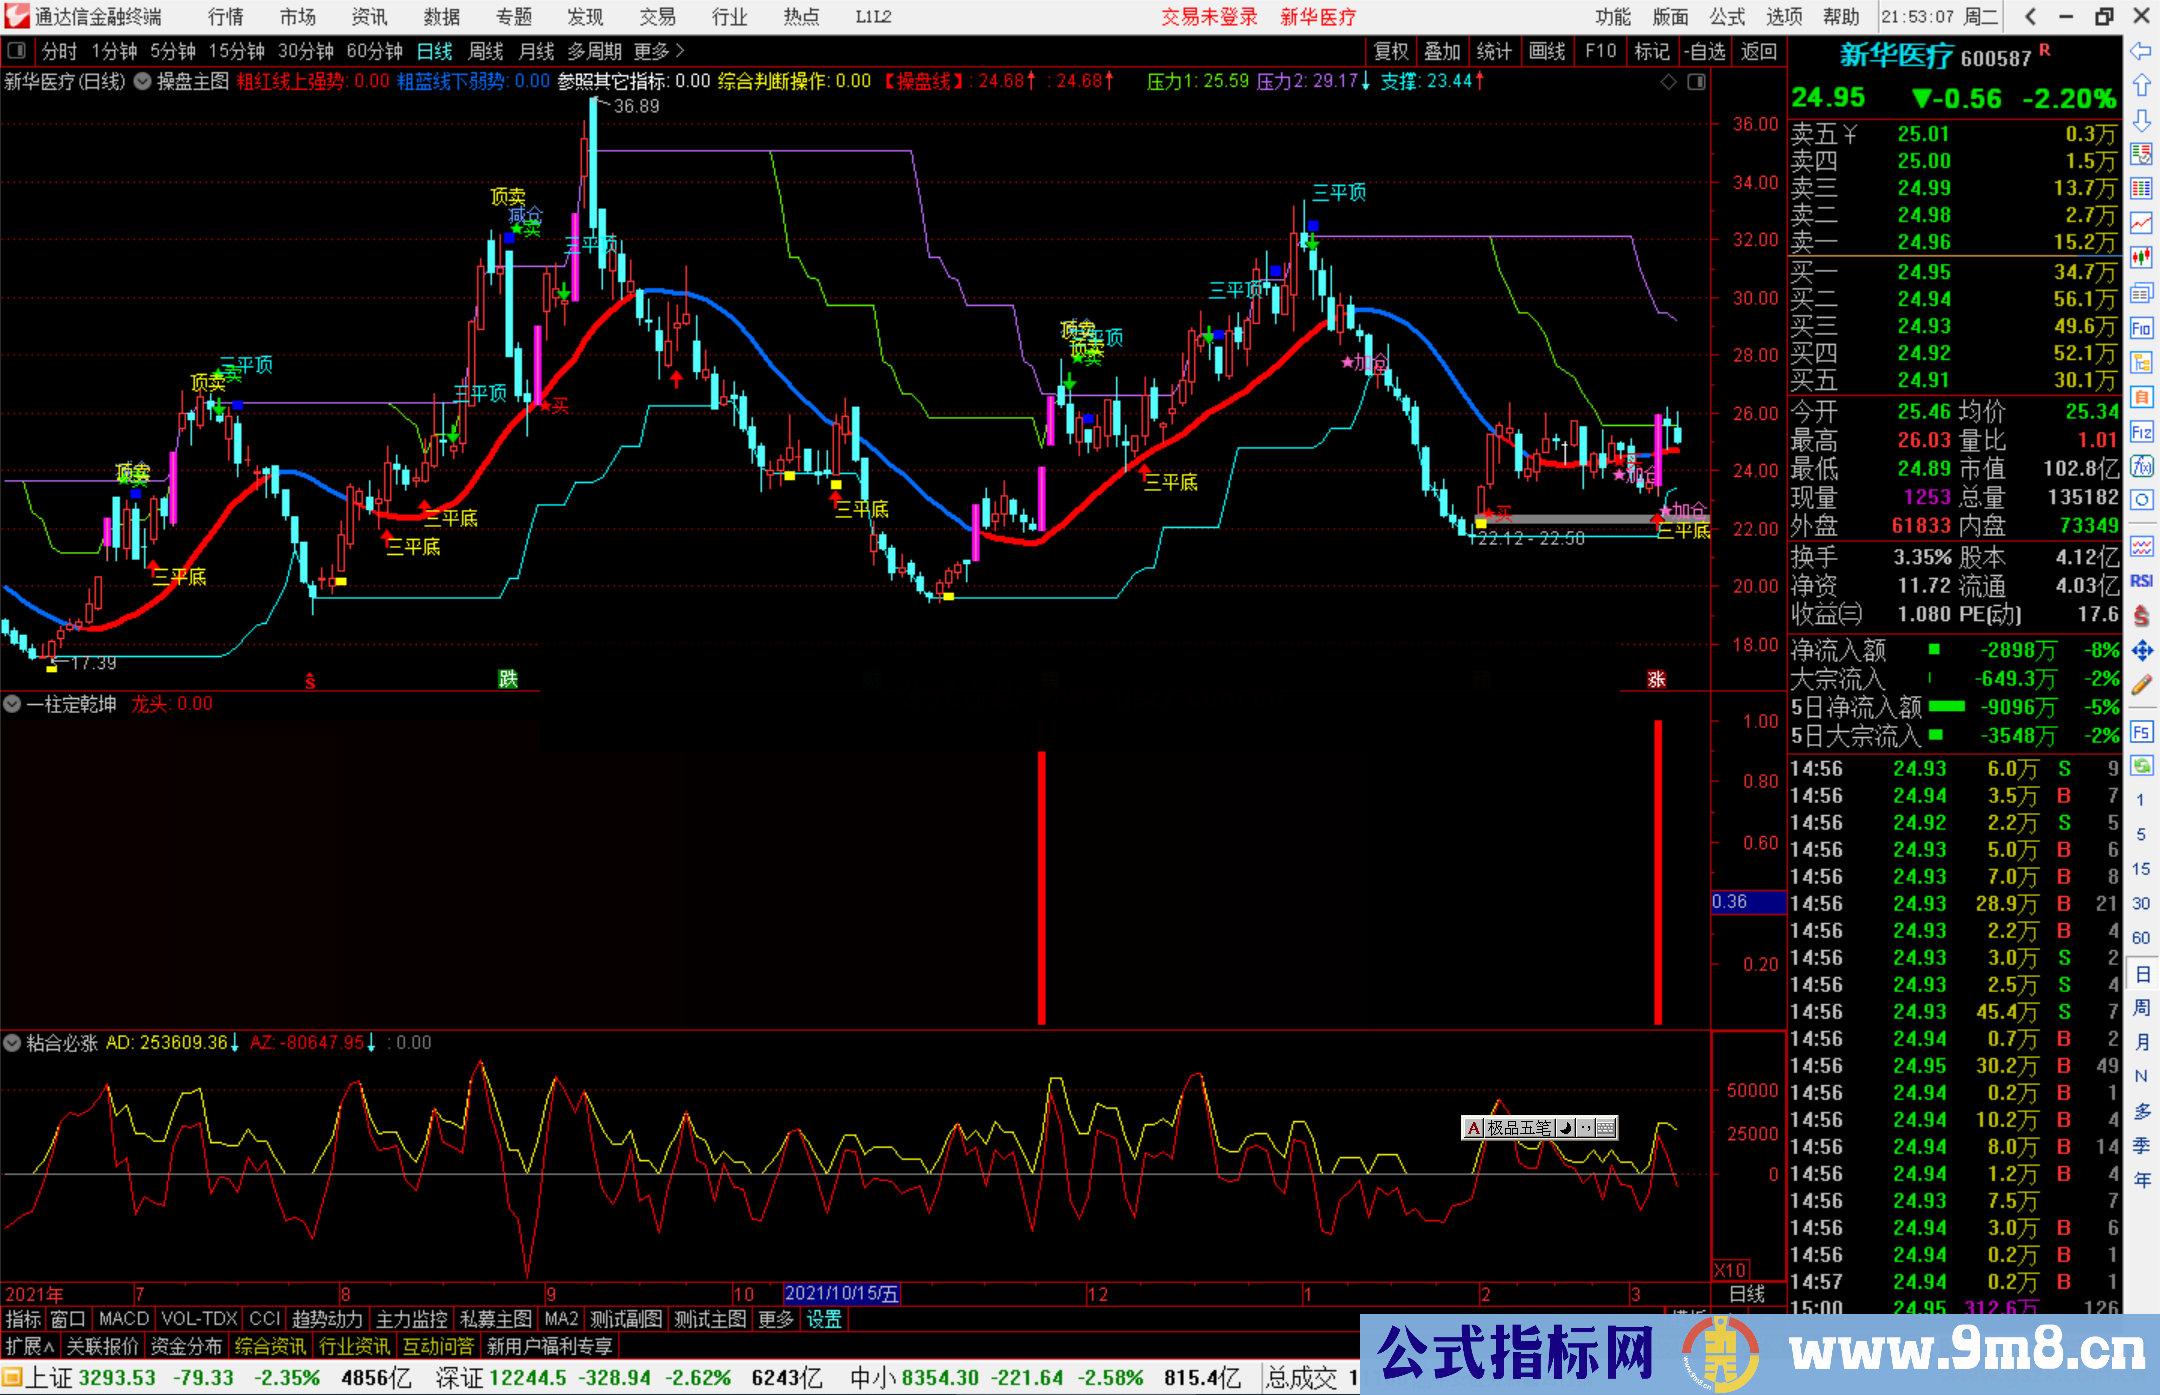Toggle the 操盘主图 indicator circle button

point(143,81)
